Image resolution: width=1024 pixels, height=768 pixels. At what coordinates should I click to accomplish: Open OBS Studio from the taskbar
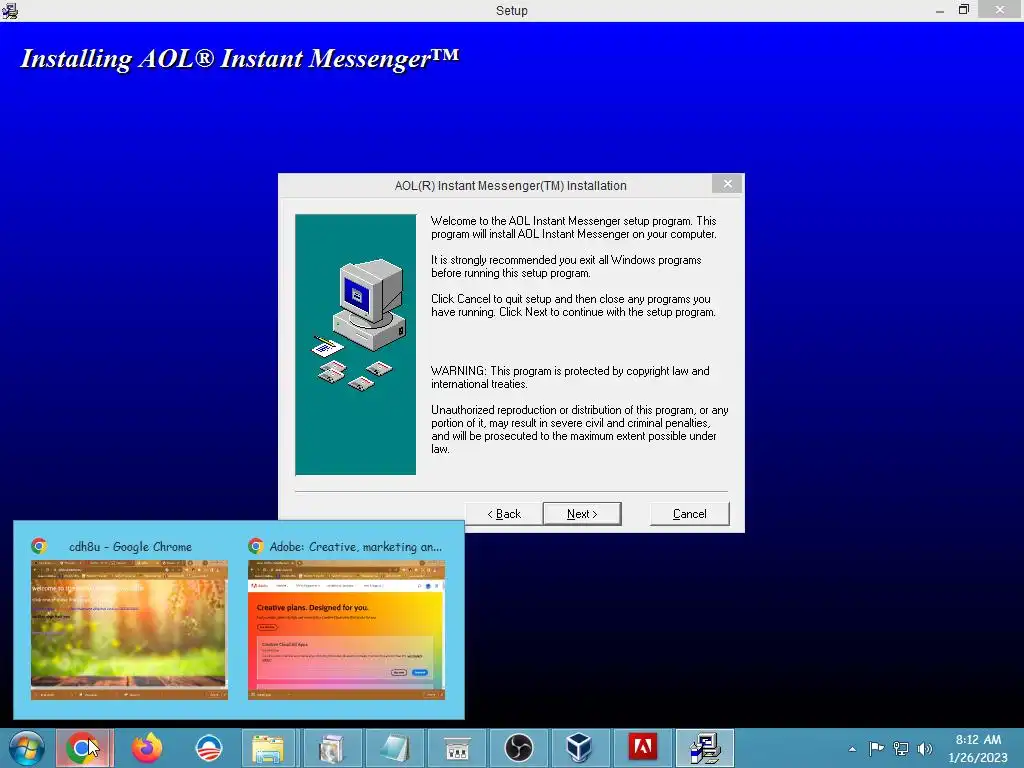[x=519, y=748]
